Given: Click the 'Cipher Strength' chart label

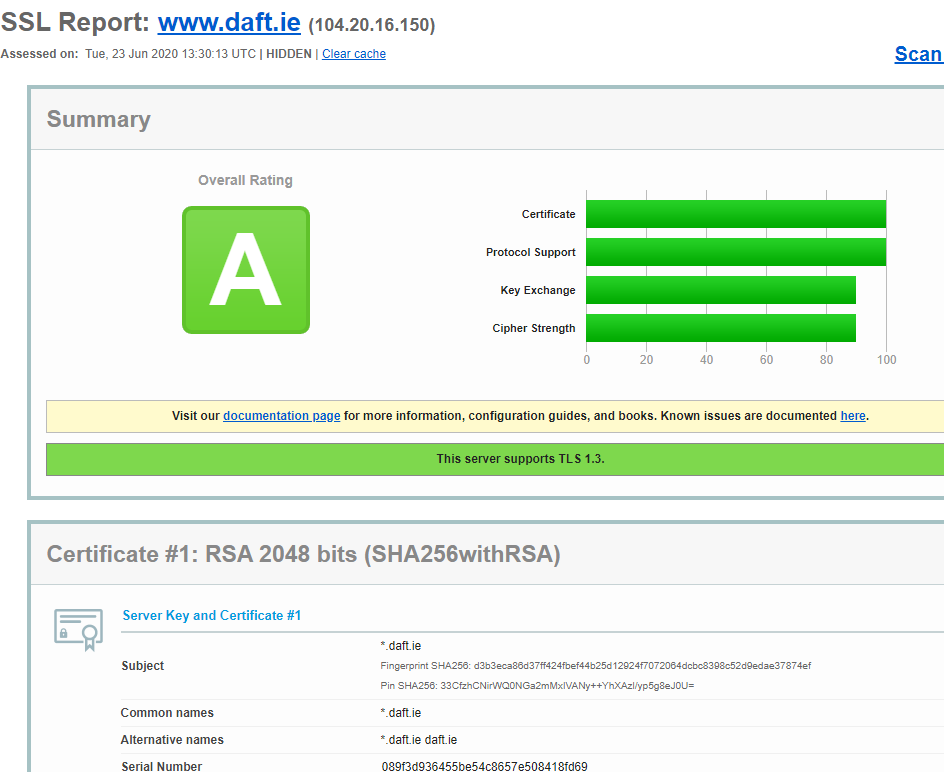Looking at the screenshot, I should point(533,328).
